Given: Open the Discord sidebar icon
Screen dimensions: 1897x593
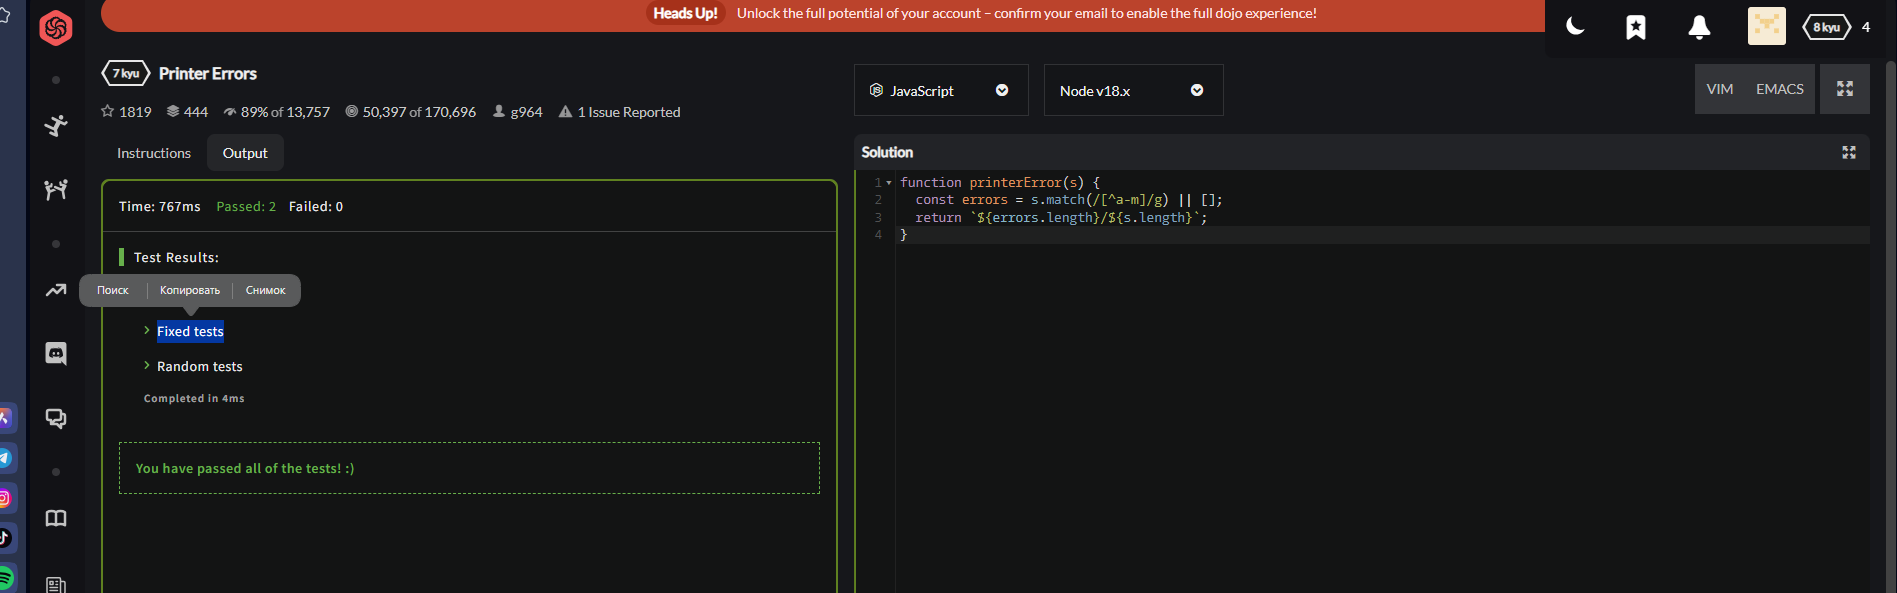Looking at the screenshot, I should point(56,353).
